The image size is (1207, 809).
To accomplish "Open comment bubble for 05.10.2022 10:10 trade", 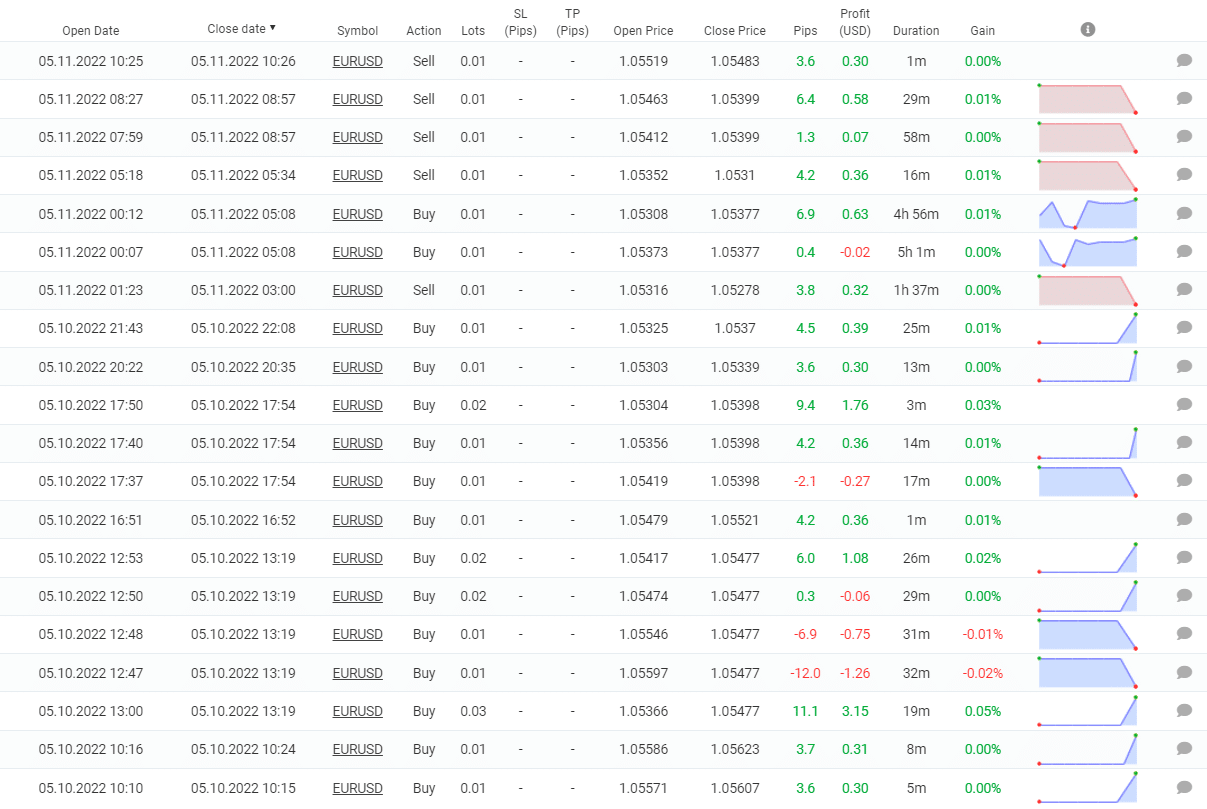I will 1184,788.
